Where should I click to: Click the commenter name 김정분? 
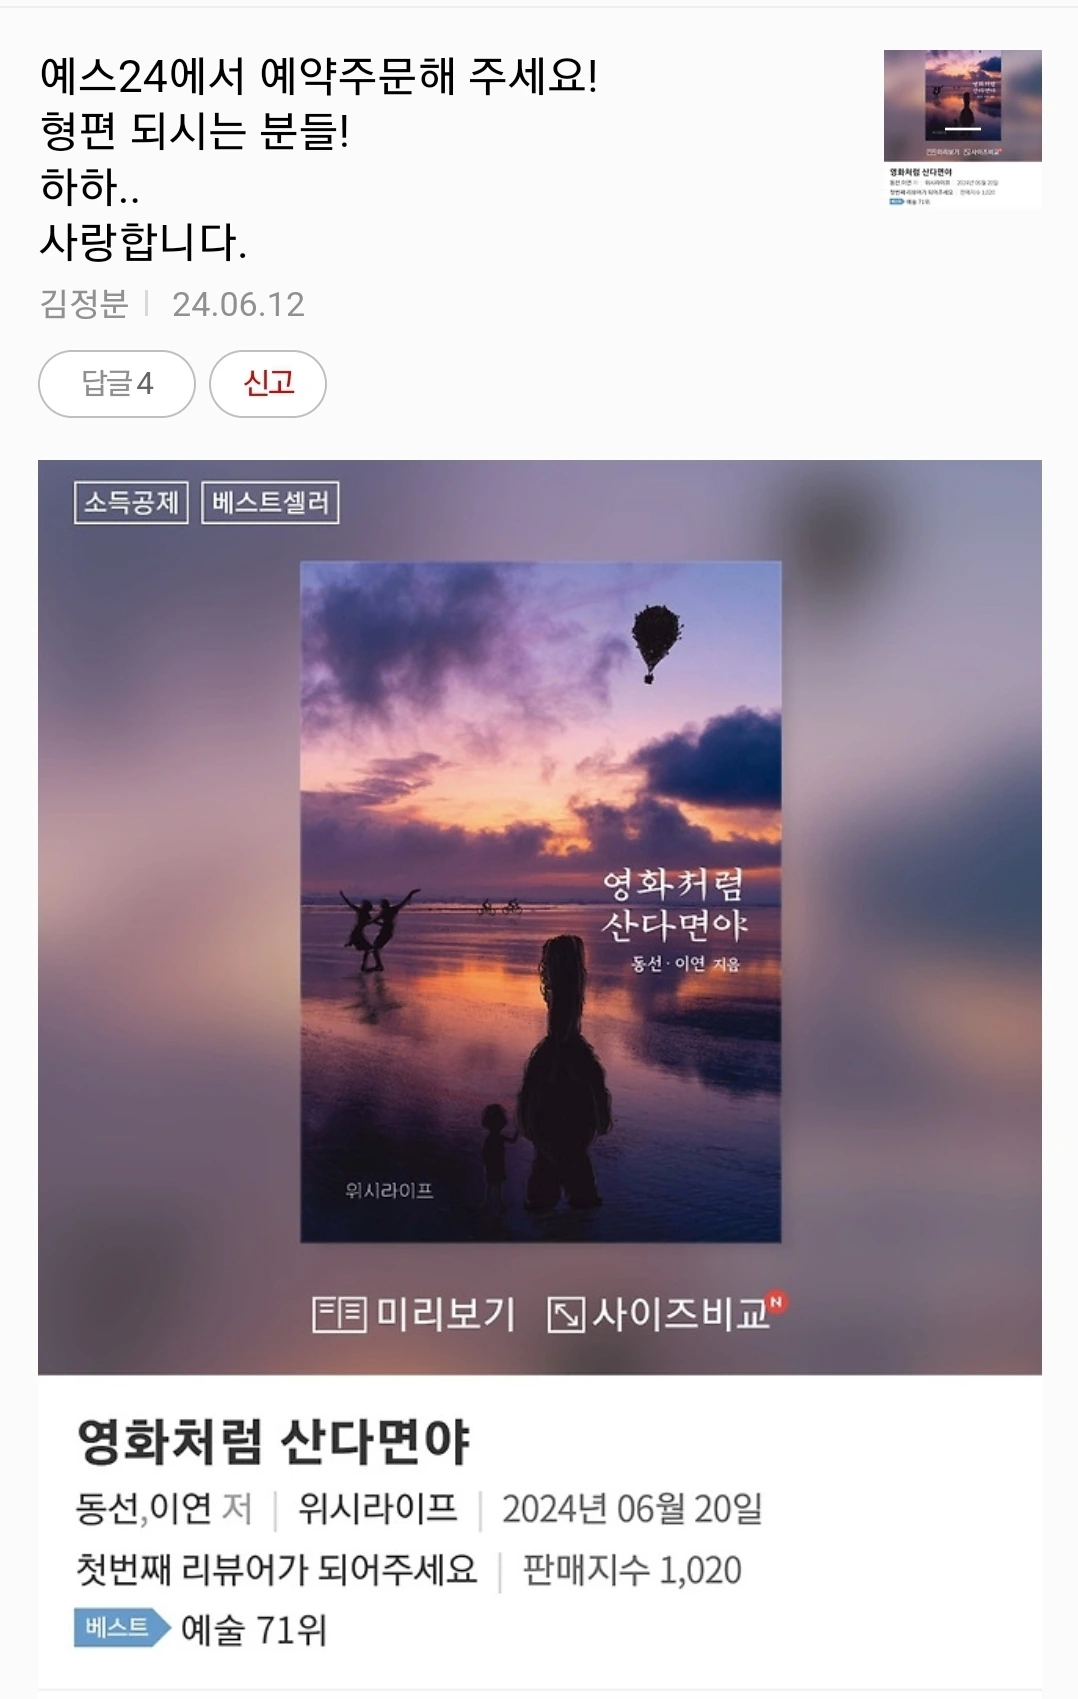(84, 304)
